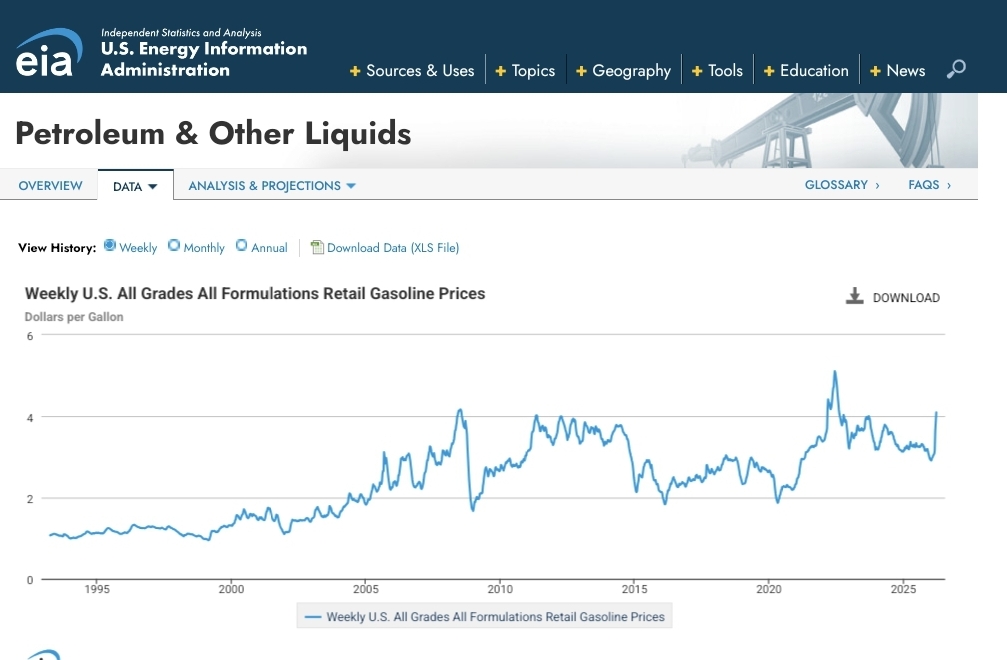Click the plus icon beside Education

click(x=769, y=71)
